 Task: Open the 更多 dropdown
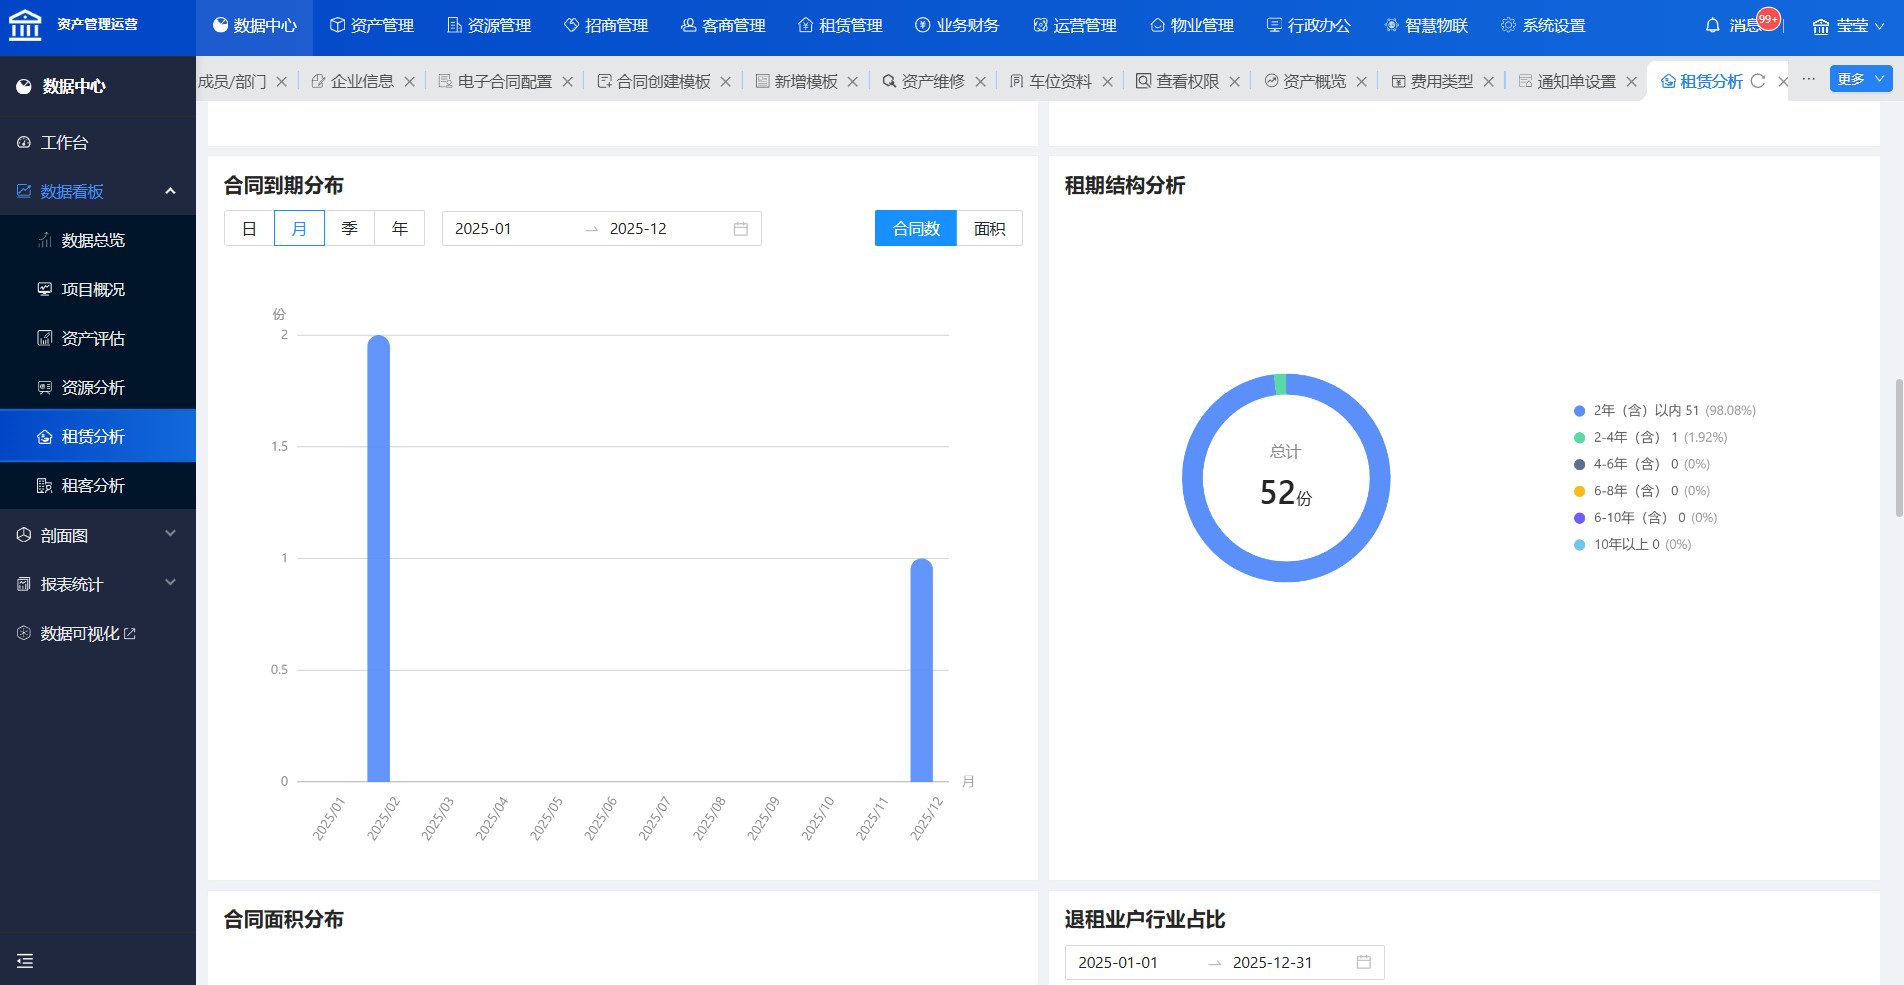[x=1860, y=79]
